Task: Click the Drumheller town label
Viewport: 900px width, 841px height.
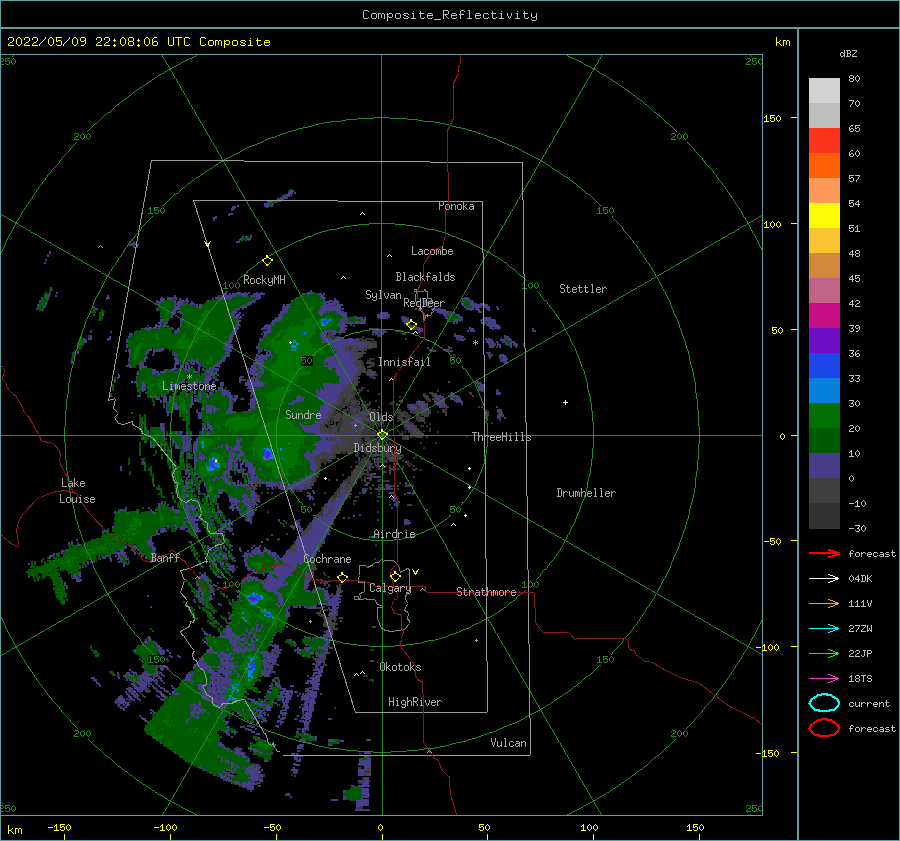Action: coord(586,493)
